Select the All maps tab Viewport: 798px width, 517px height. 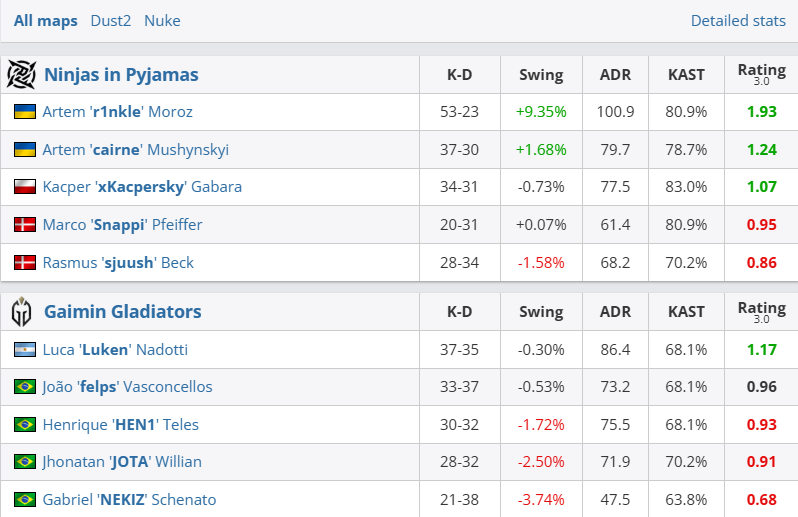pyautogui.click(x=45, y=20)
